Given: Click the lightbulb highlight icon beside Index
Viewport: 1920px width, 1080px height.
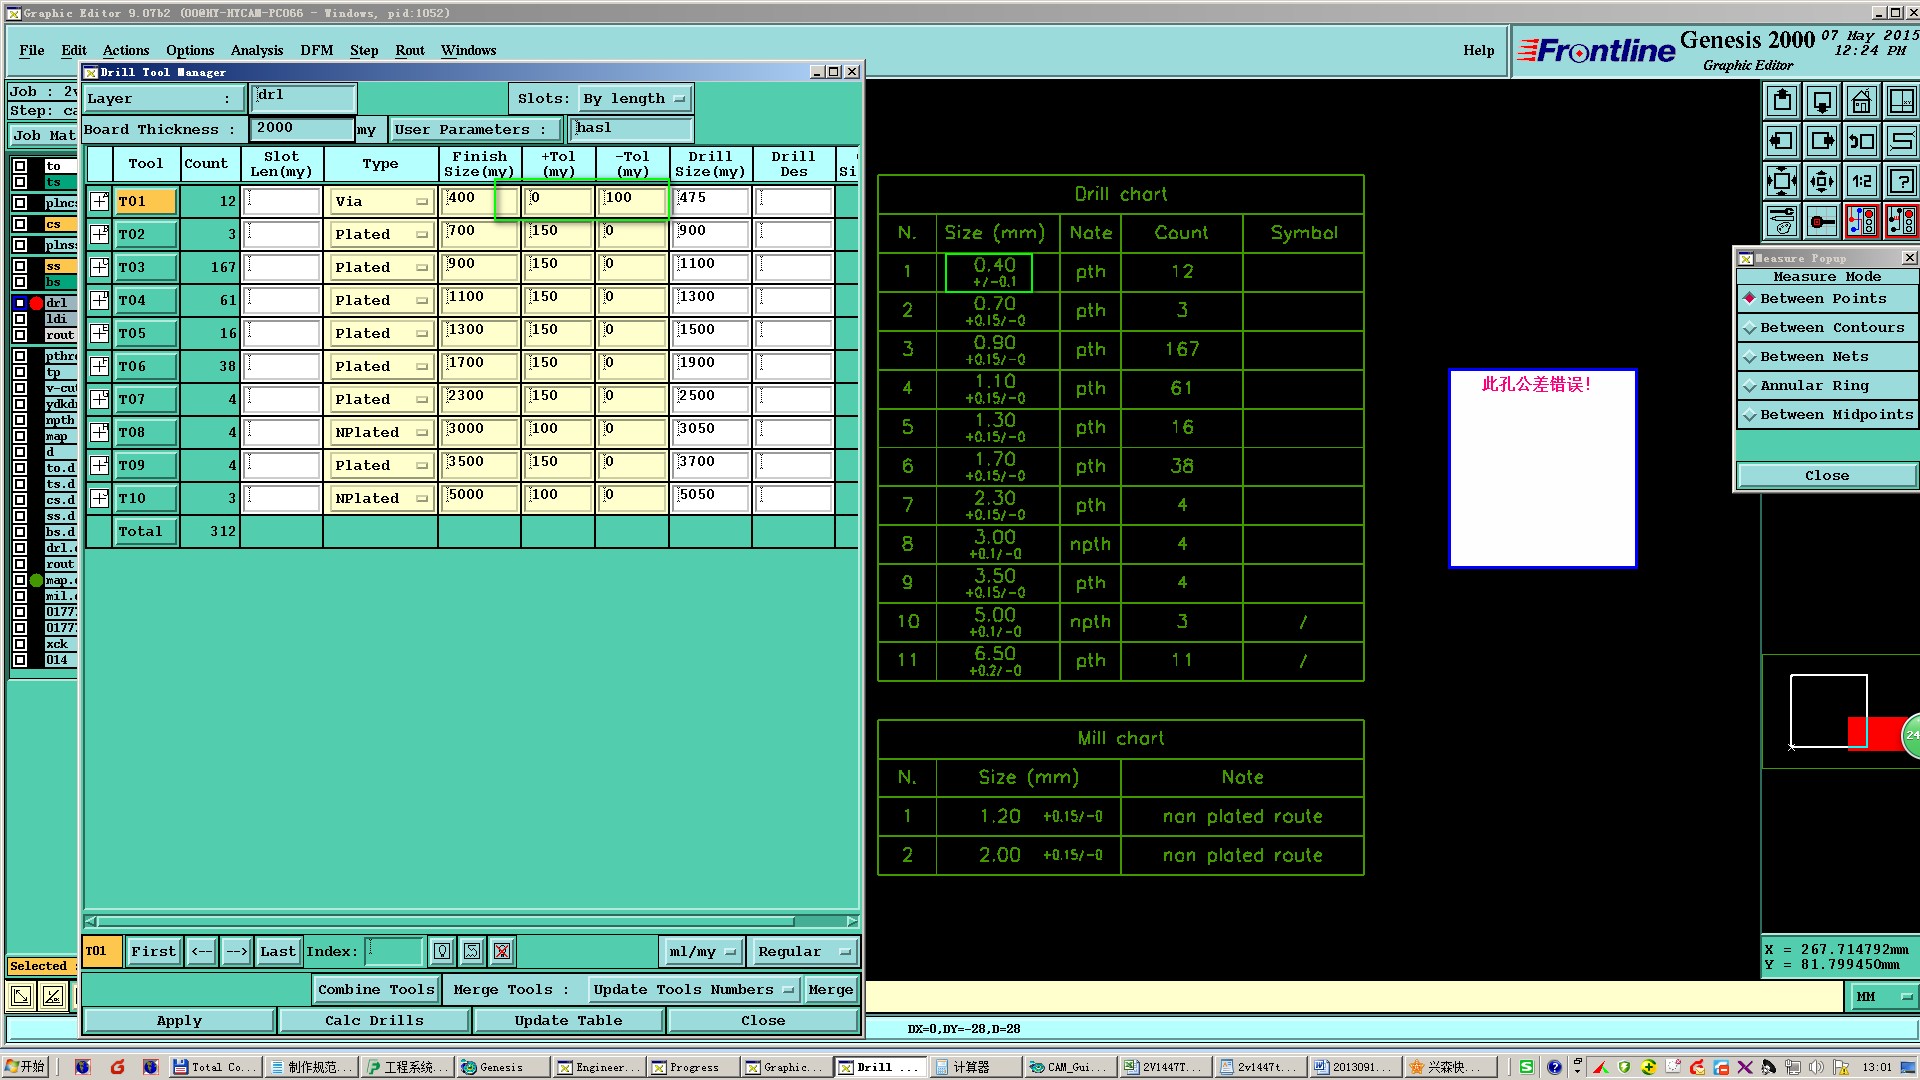Looking at the screenshot, I should pos(442,951).
